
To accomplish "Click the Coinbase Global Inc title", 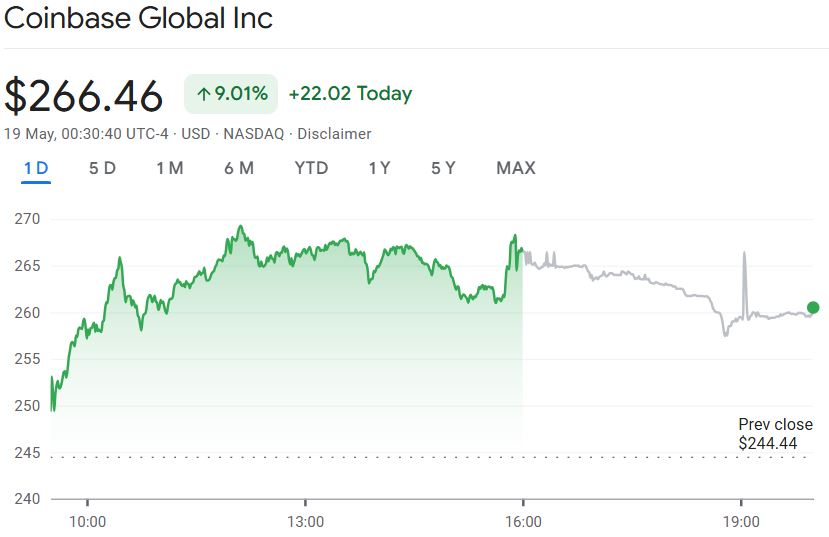I will pyautogui.click(x=138, y=18).
